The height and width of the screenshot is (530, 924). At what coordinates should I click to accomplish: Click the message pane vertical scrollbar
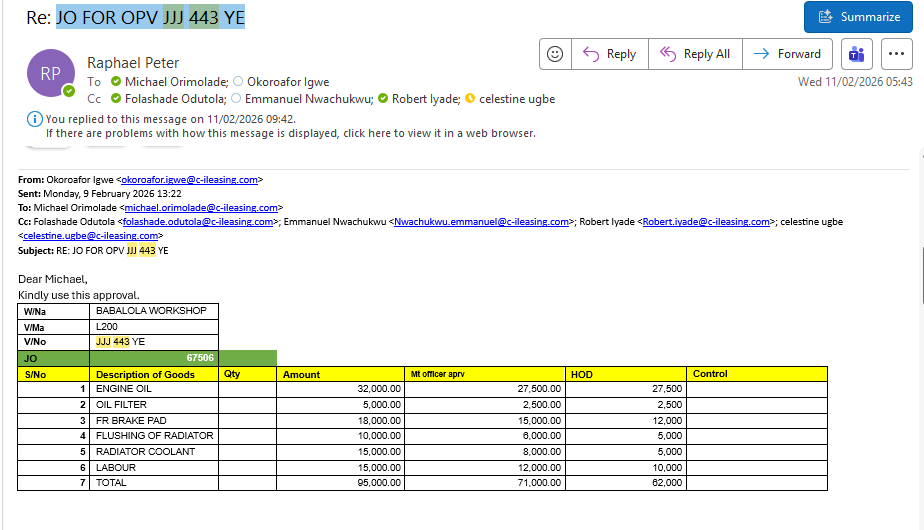[922, 277]
